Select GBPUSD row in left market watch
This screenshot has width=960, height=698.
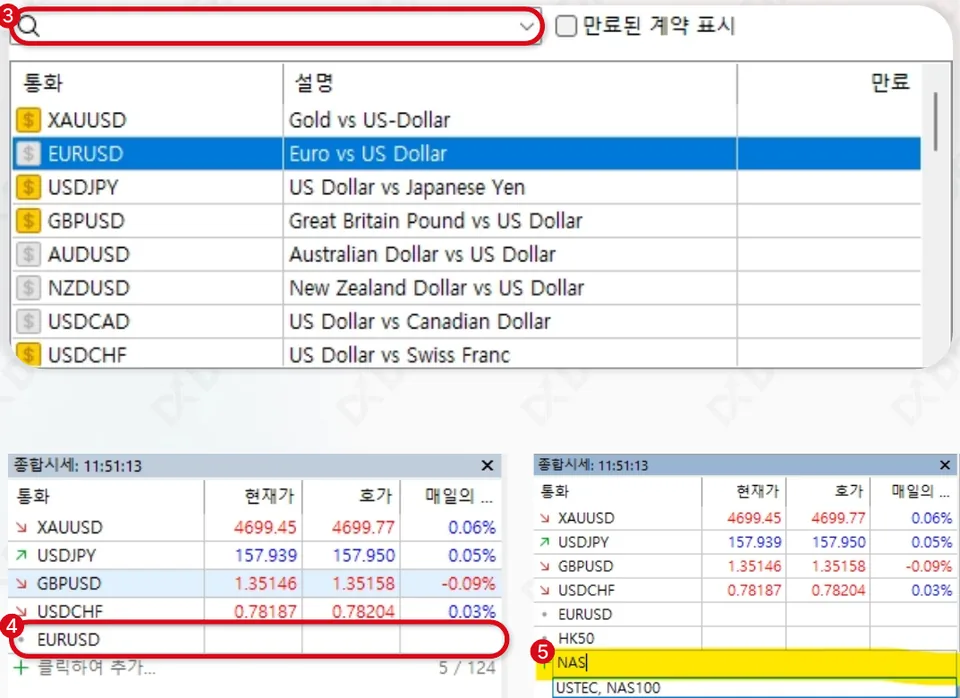[255, 584]
